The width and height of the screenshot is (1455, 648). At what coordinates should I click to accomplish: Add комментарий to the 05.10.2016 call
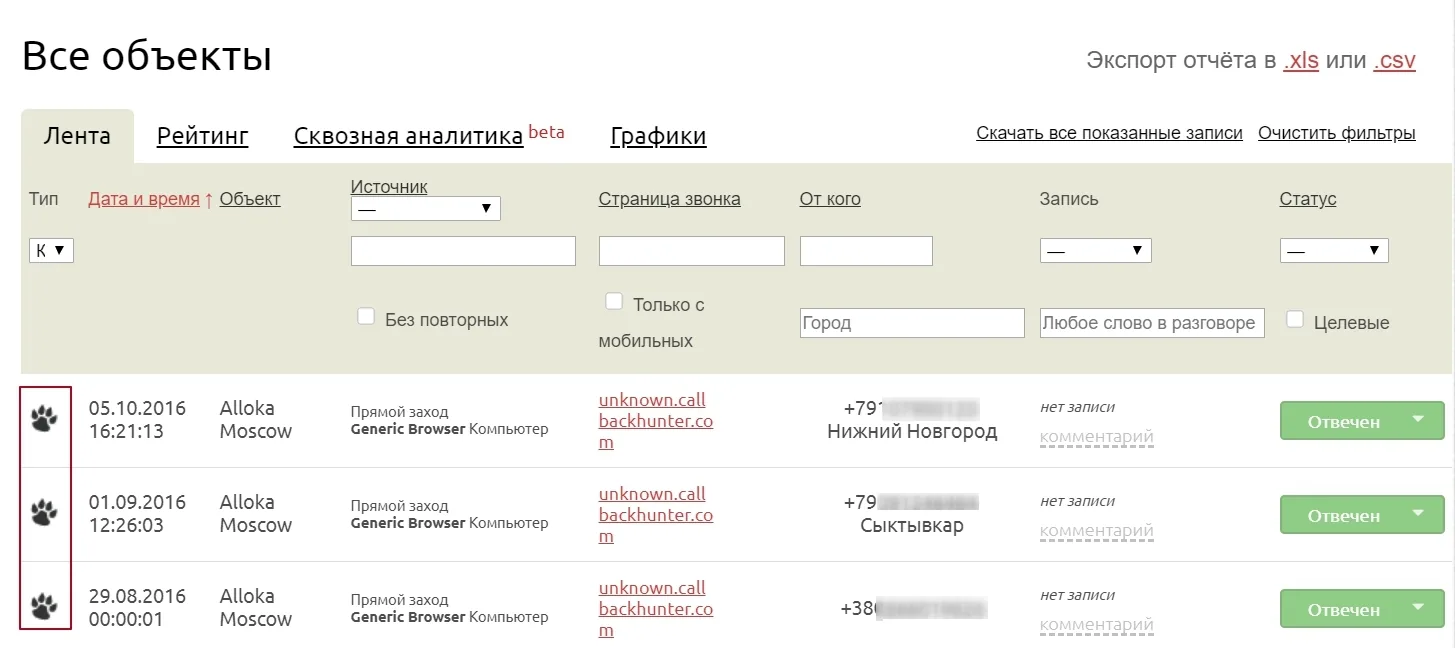(x=1097, y=437)
